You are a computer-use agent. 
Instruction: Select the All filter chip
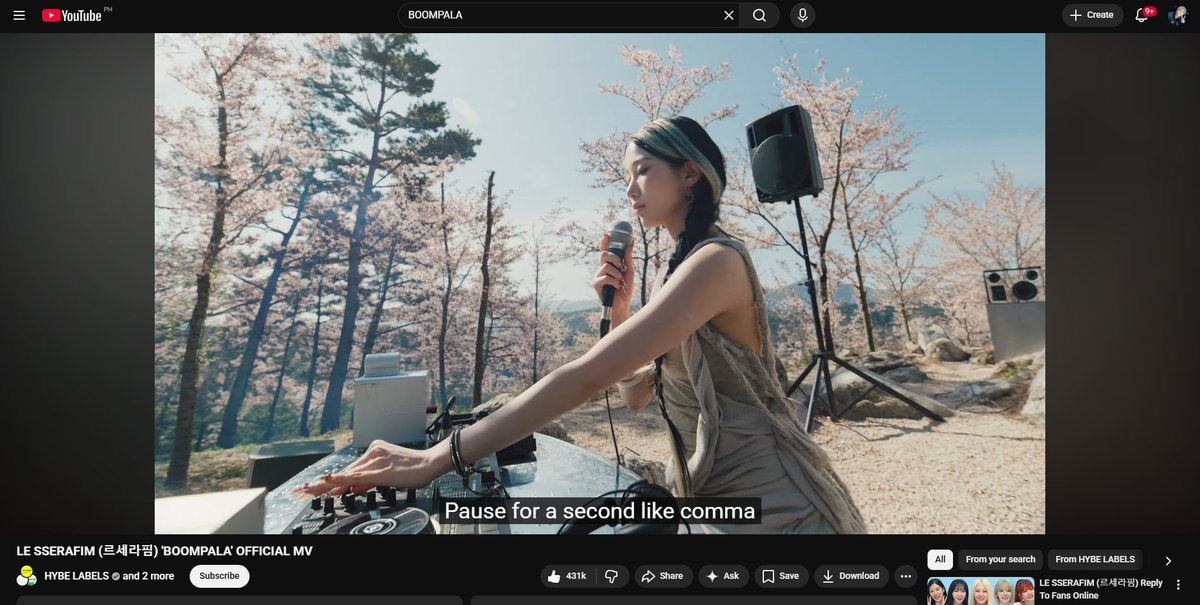[940, 560]
